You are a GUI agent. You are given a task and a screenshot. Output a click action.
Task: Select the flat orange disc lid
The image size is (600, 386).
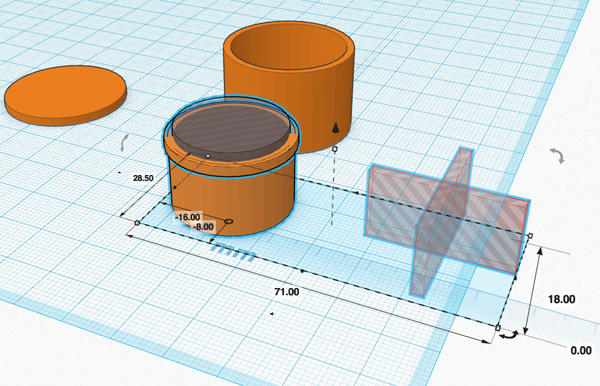point(65,95)
